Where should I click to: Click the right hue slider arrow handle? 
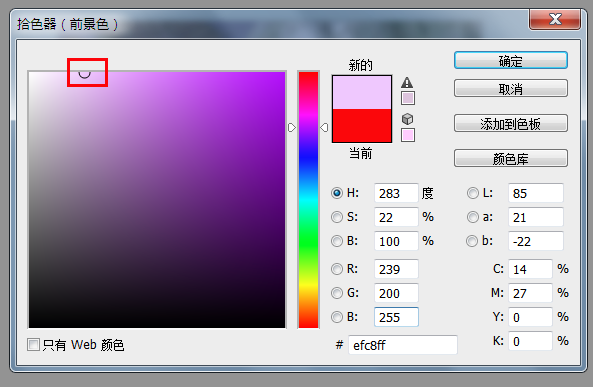click(x=324, y=127)
